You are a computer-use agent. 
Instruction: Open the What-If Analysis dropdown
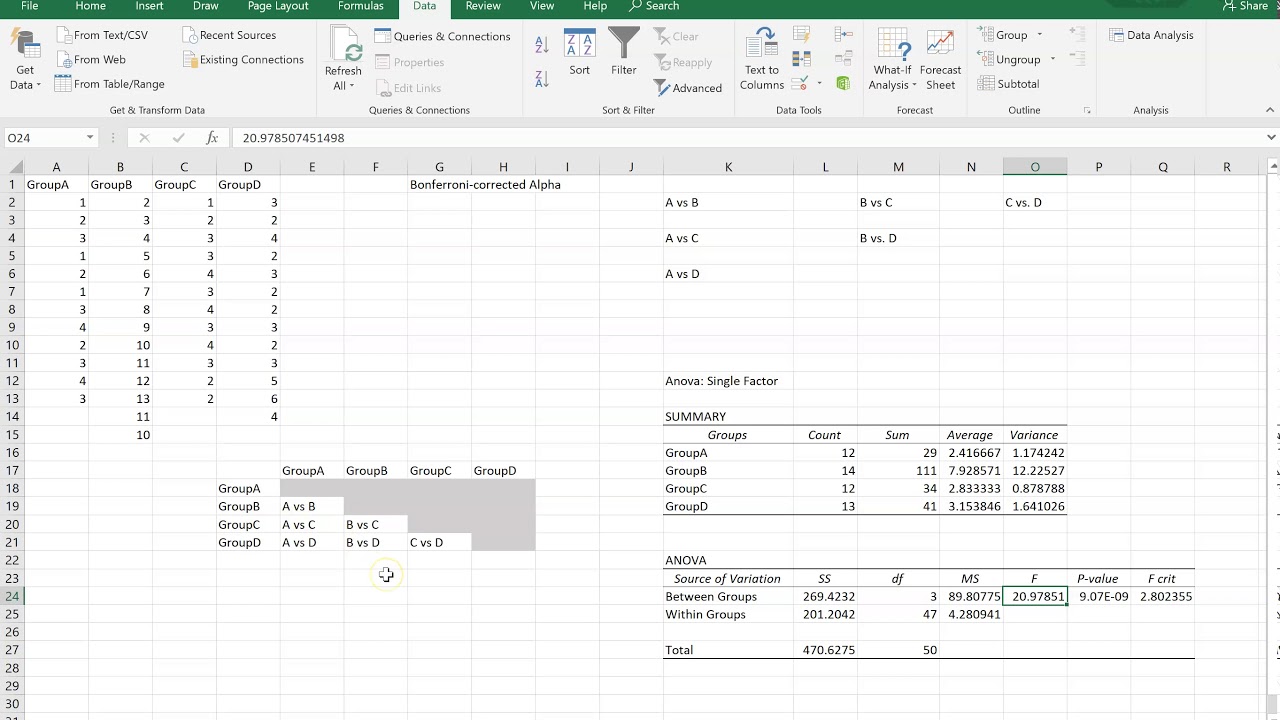click(893, 59)
